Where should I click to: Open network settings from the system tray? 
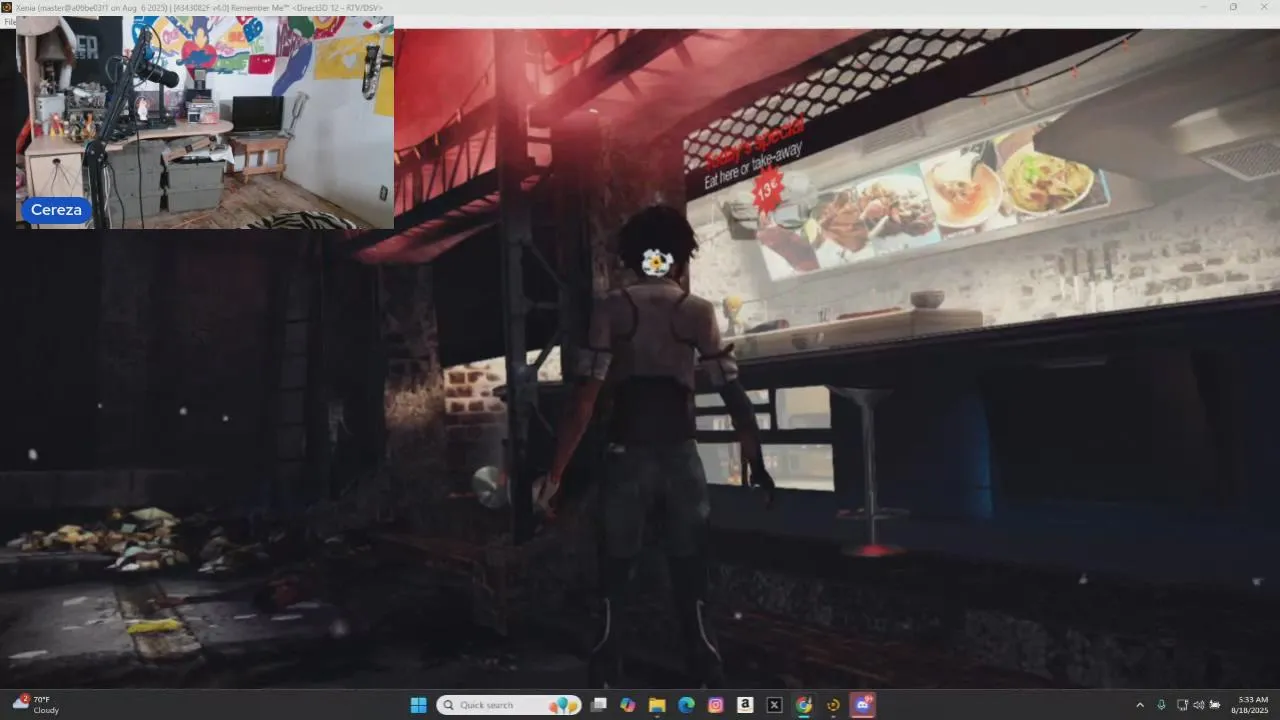(x=1182, y=705)
